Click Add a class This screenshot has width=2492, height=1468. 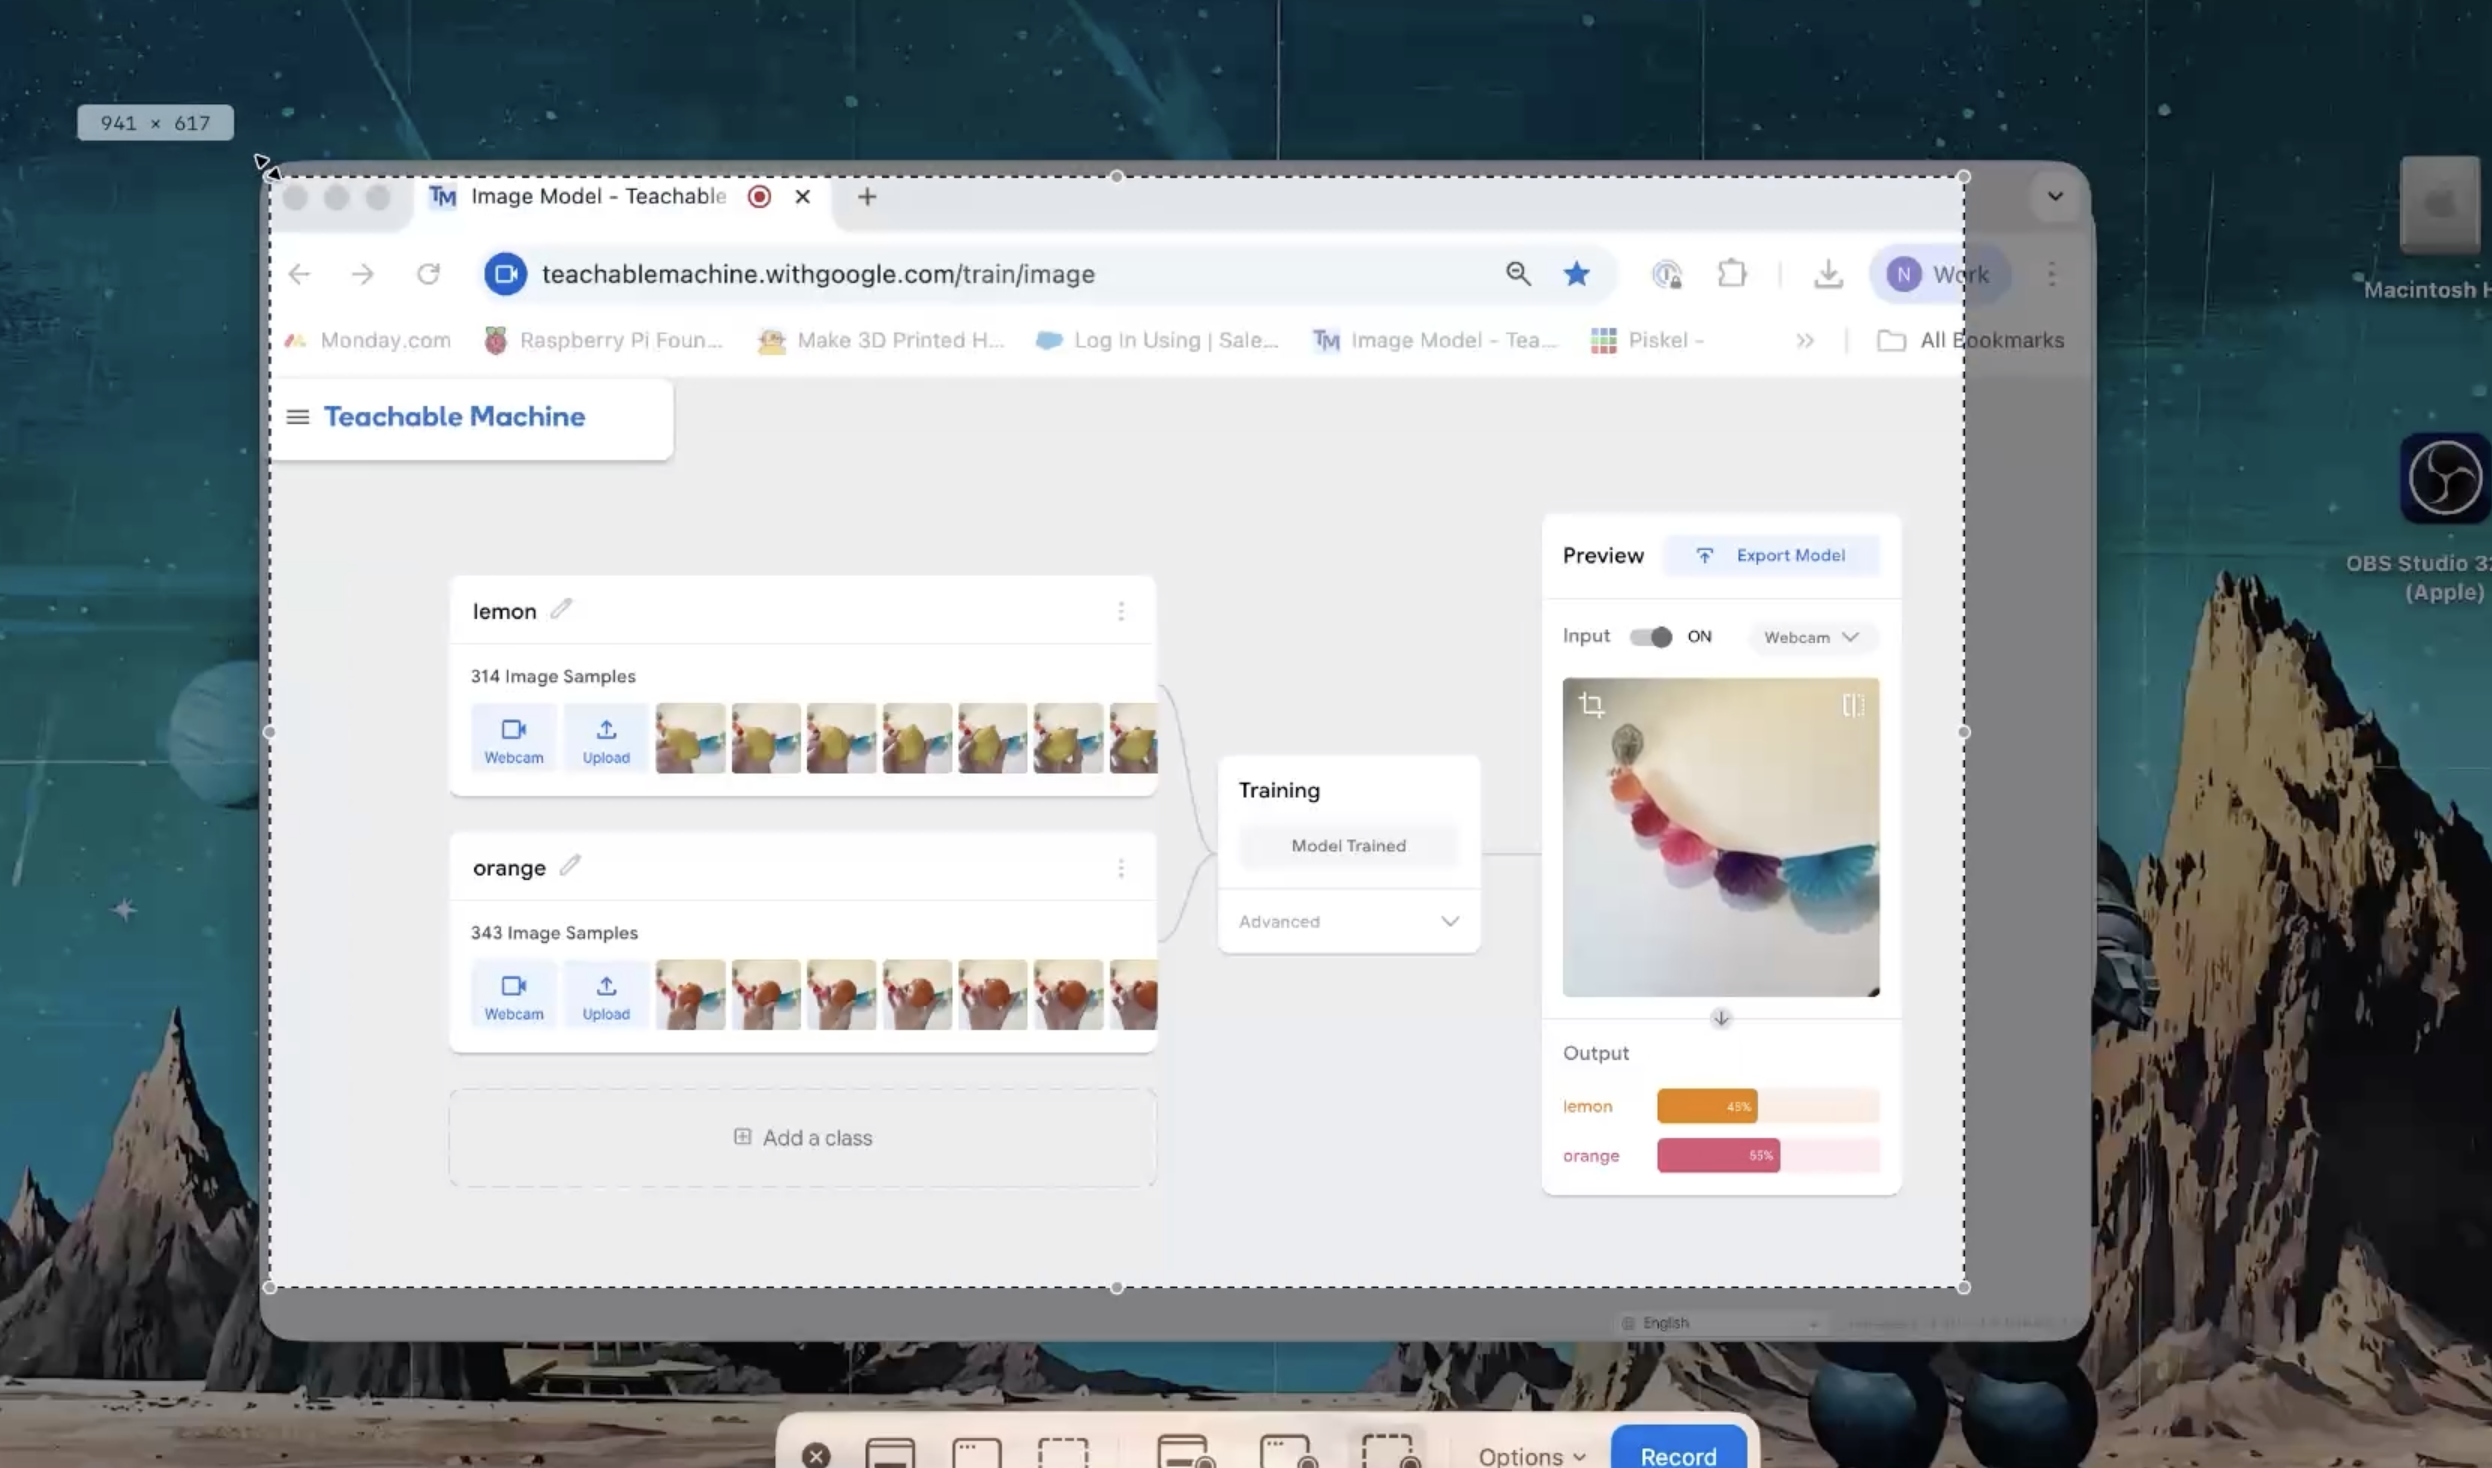(x=803, y=1137)
